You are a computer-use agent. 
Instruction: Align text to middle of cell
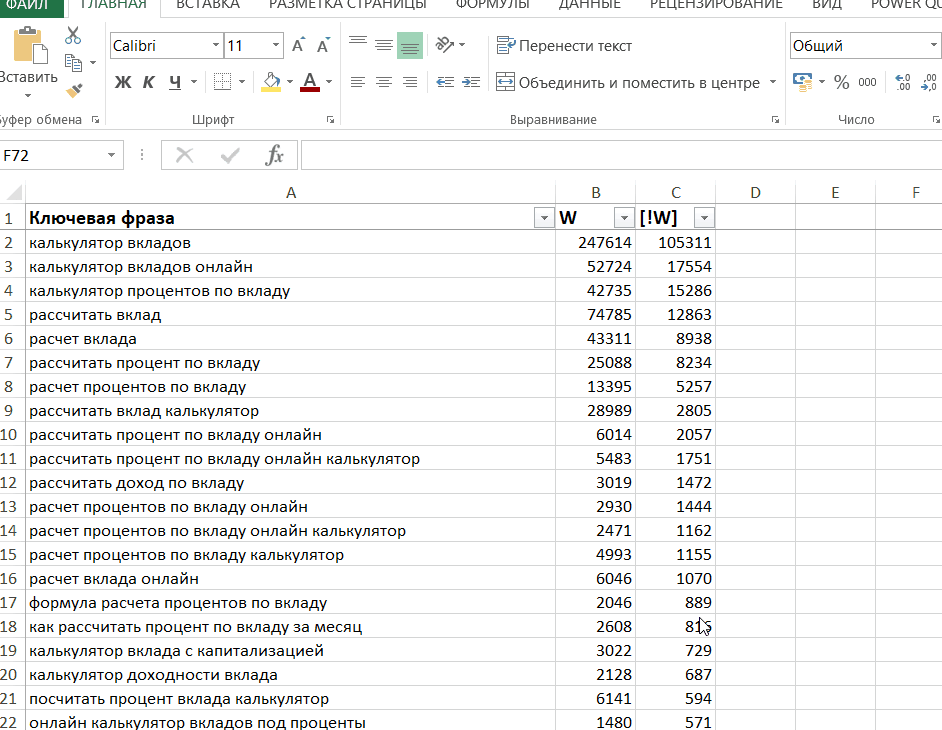coord(384,45)
